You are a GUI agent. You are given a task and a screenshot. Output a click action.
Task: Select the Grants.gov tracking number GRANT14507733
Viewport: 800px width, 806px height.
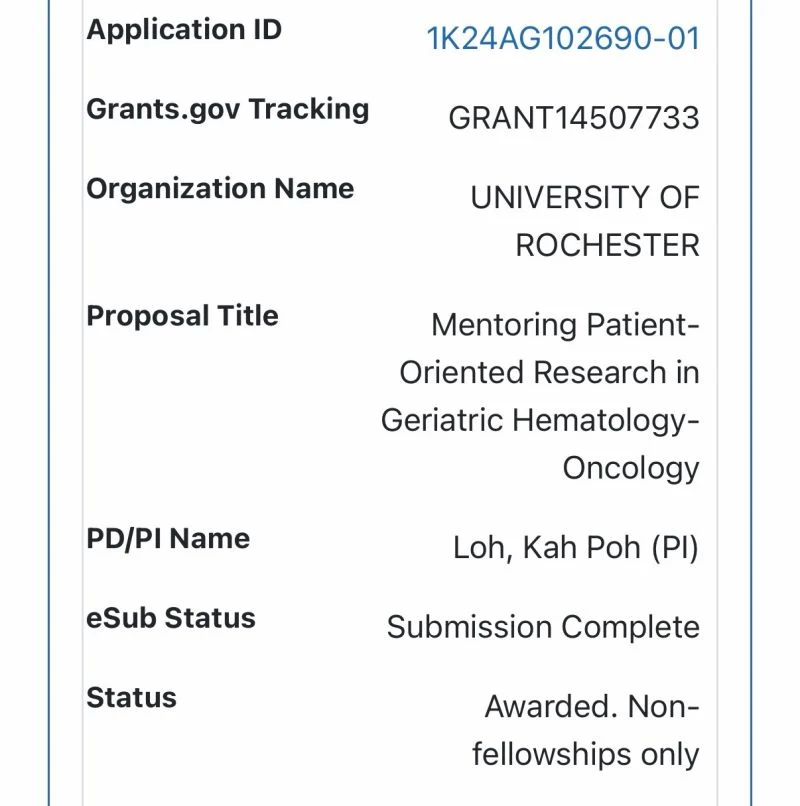[574, 118]
